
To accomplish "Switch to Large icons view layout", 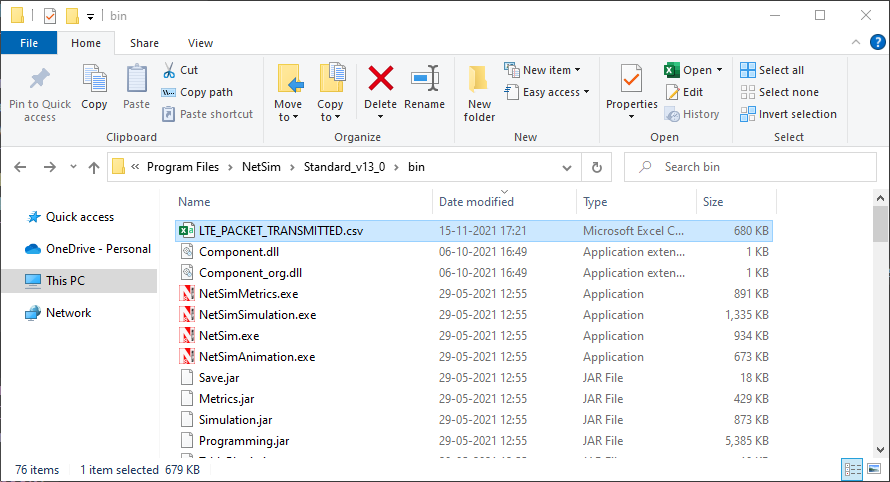I will (874, 469).
